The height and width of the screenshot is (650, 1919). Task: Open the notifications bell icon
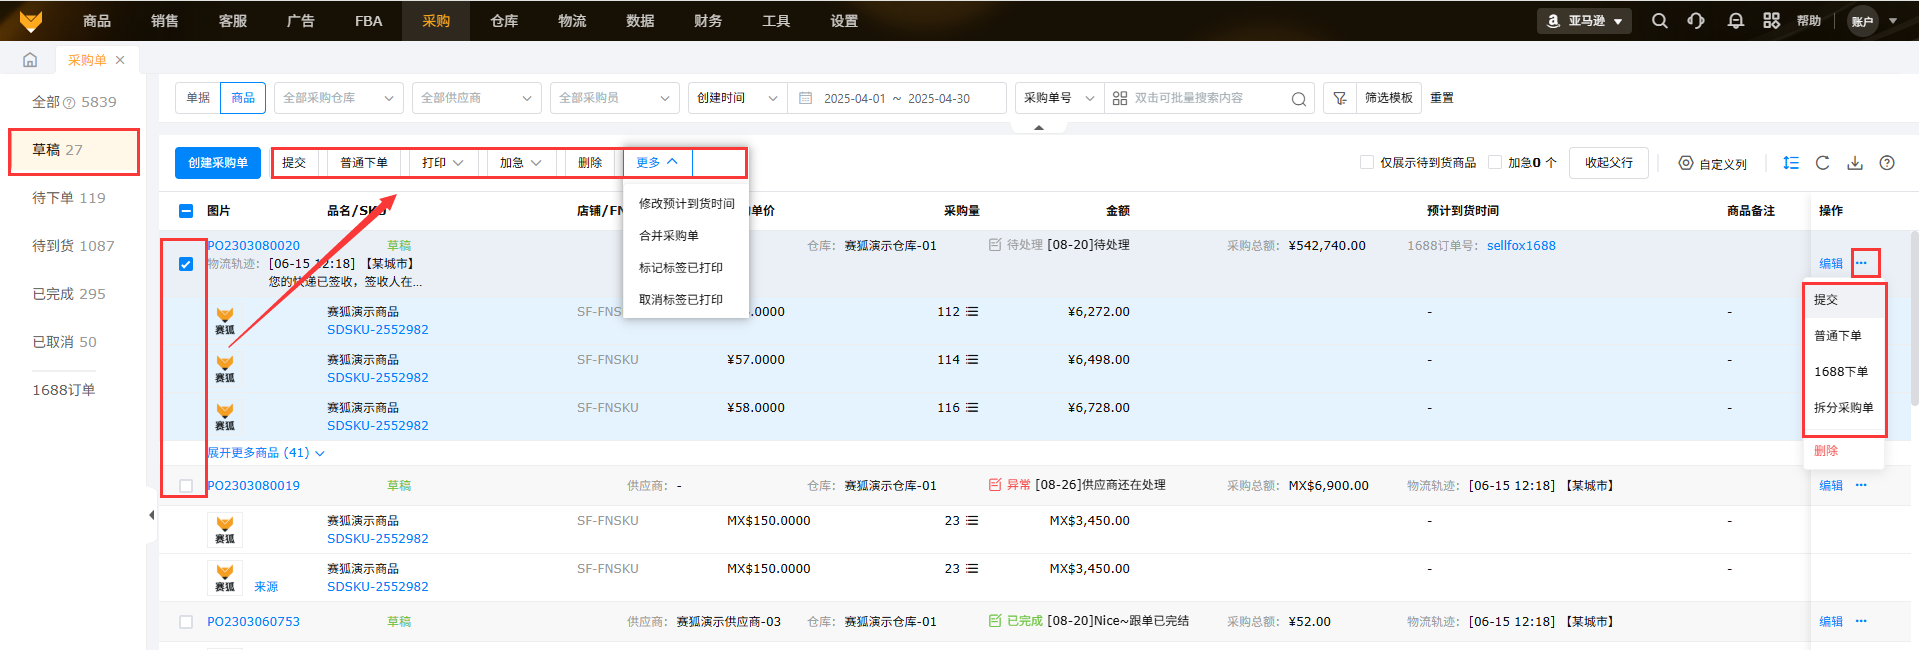click(1736, 20)
